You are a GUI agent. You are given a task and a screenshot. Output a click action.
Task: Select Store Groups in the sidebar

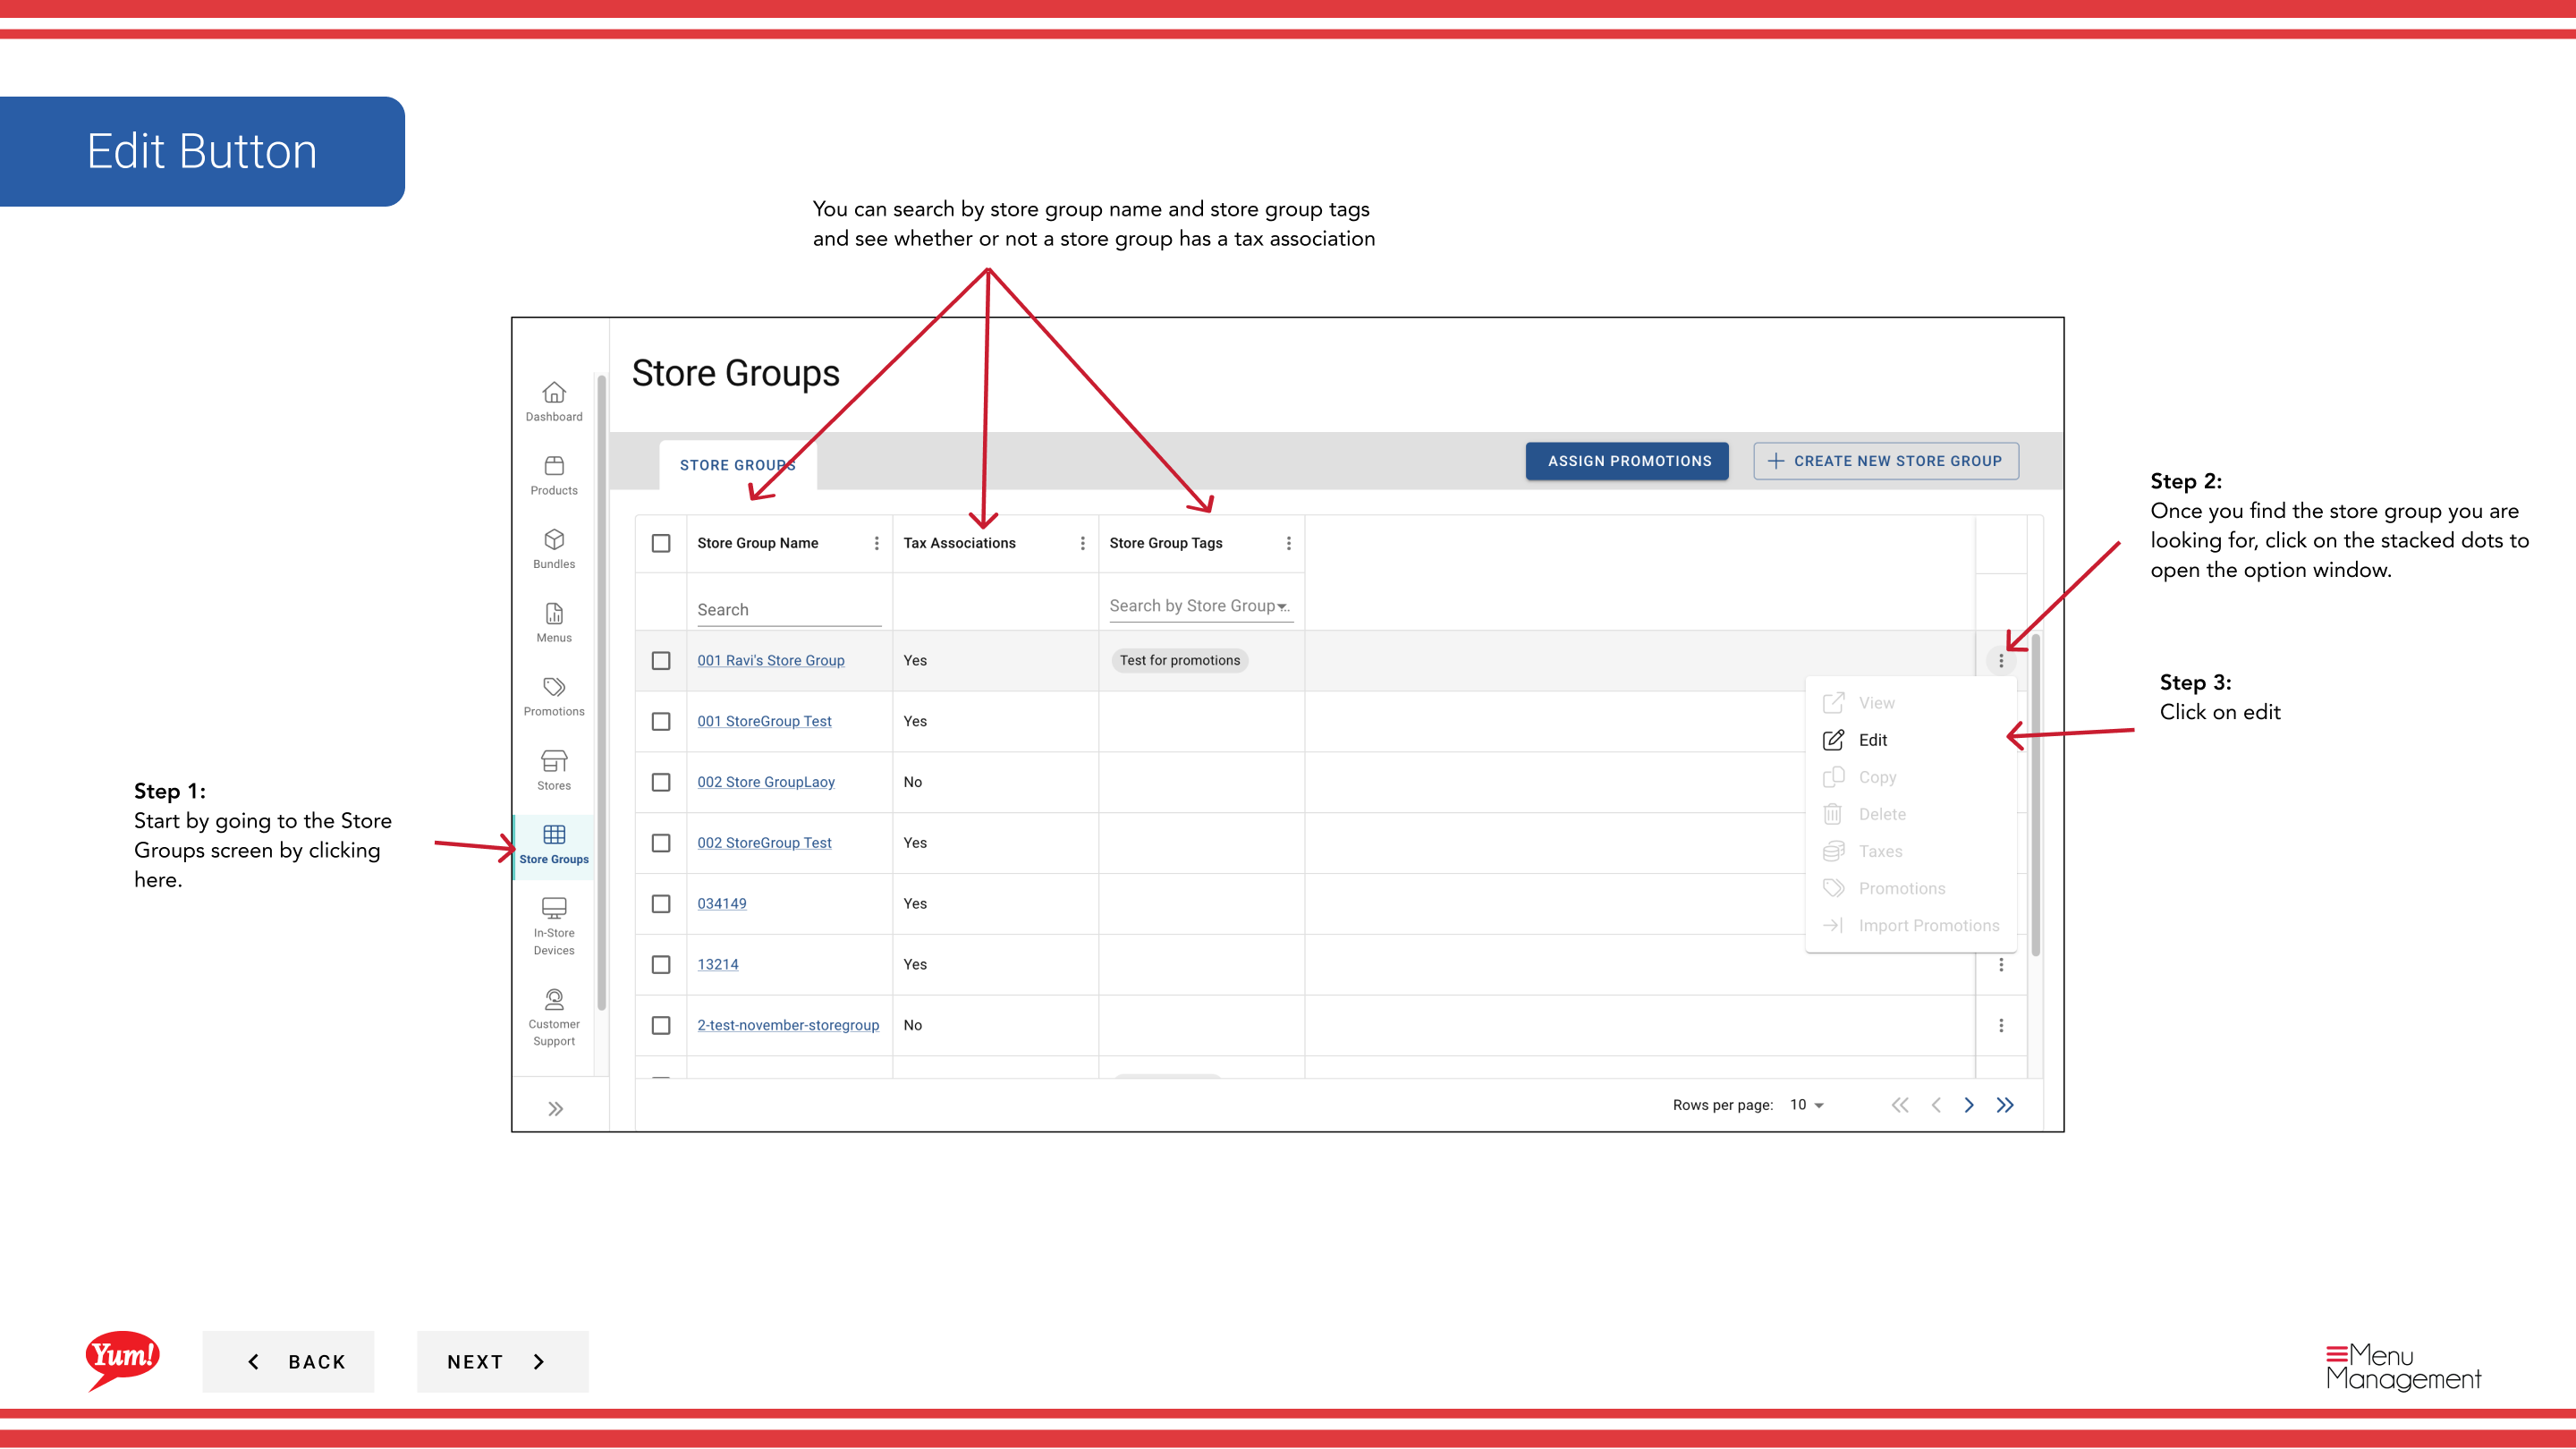click(554, 845)
